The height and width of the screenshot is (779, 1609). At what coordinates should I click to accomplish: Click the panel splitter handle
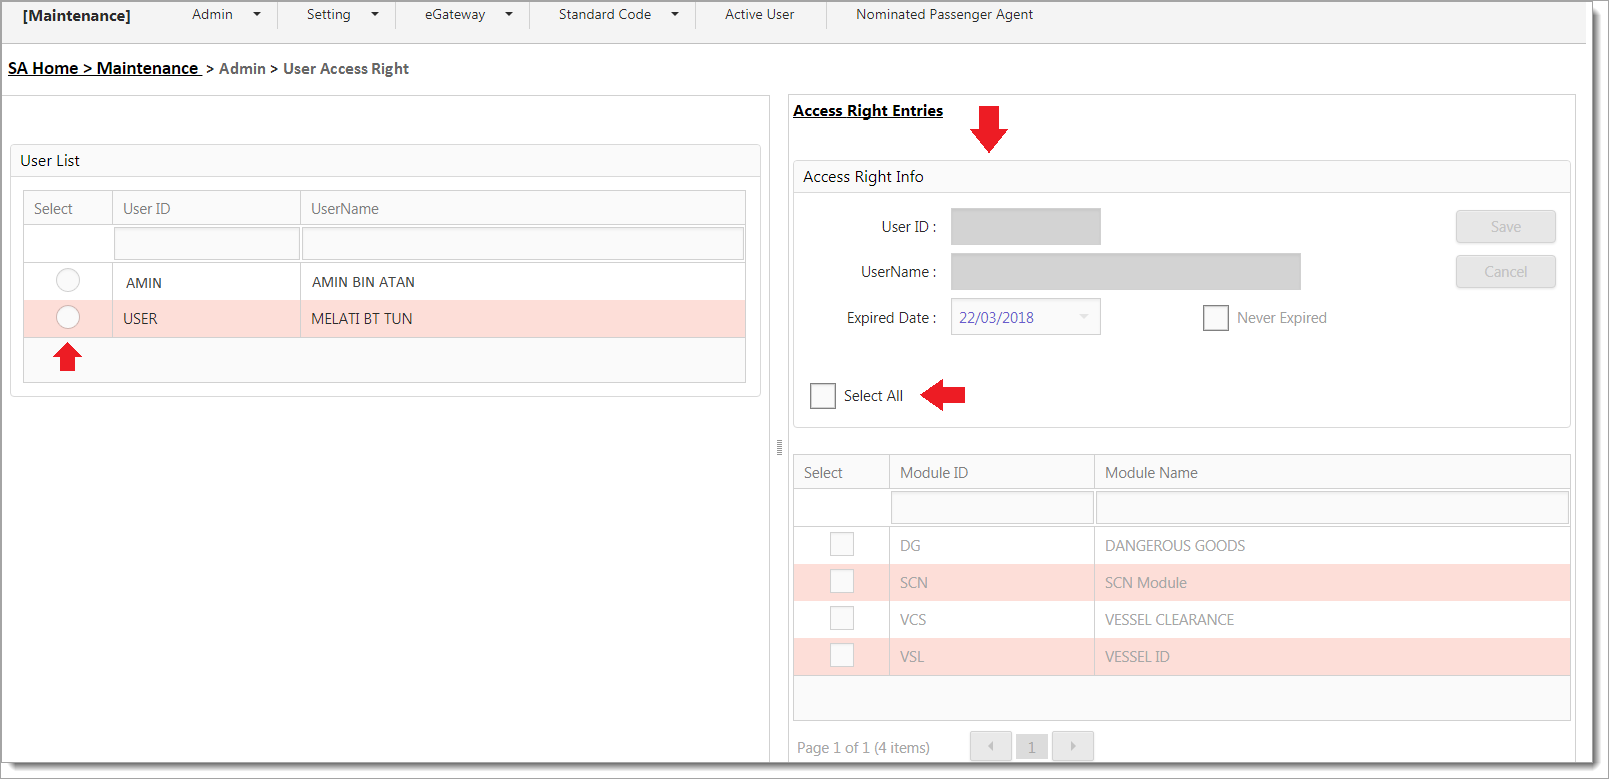(x=779, y=448)
